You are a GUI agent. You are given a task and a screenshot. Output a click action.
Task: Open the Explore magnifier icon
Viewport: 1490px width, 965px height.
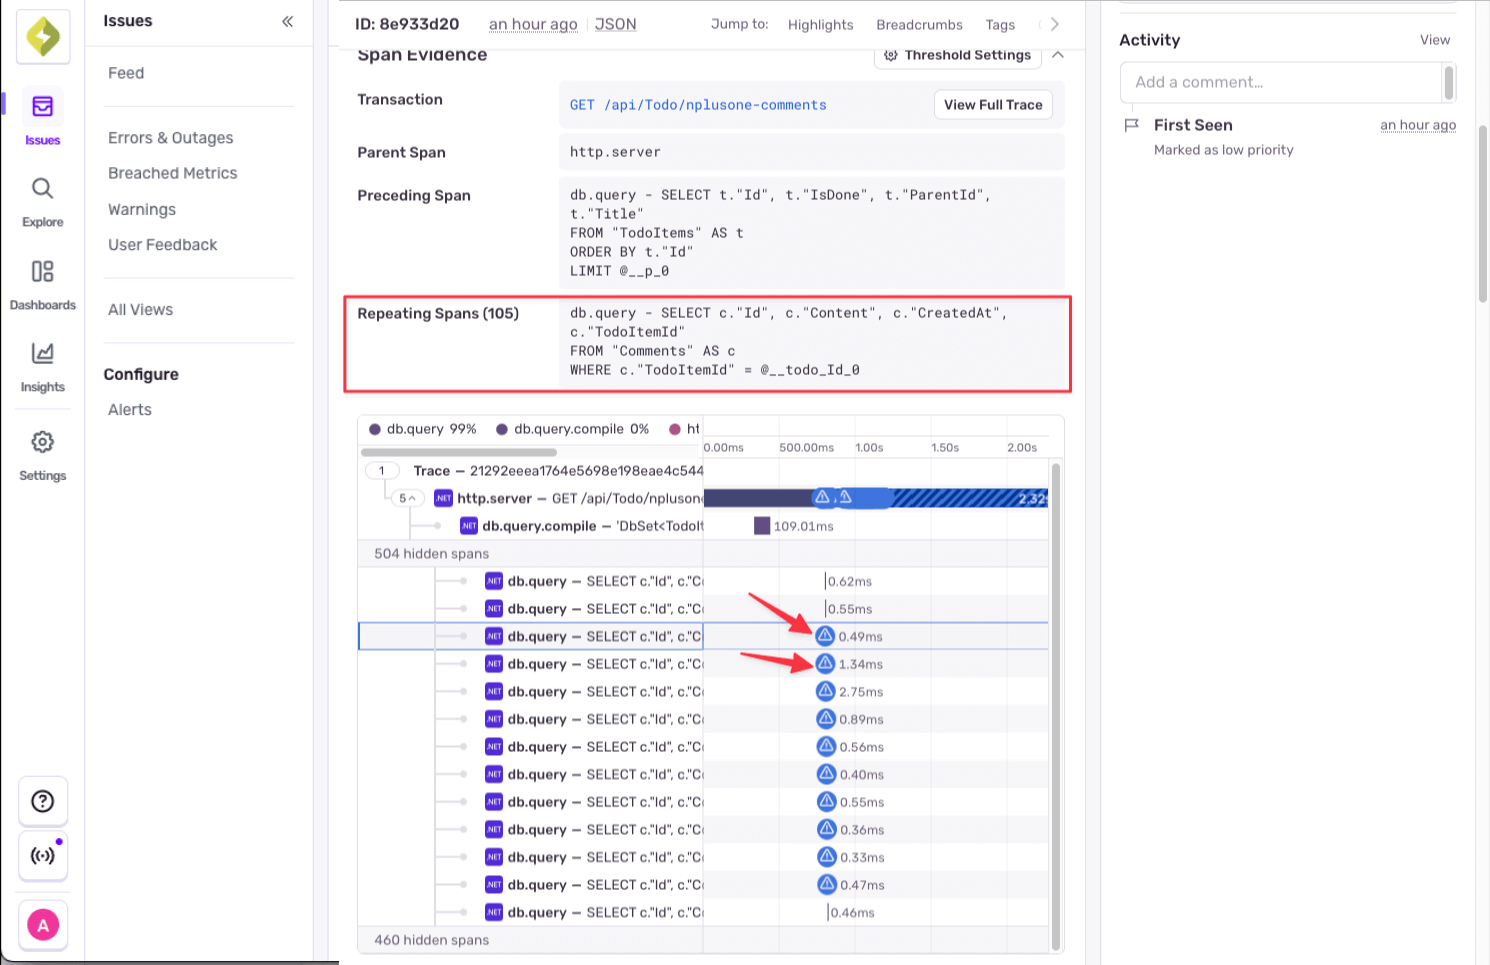point(42,188)
